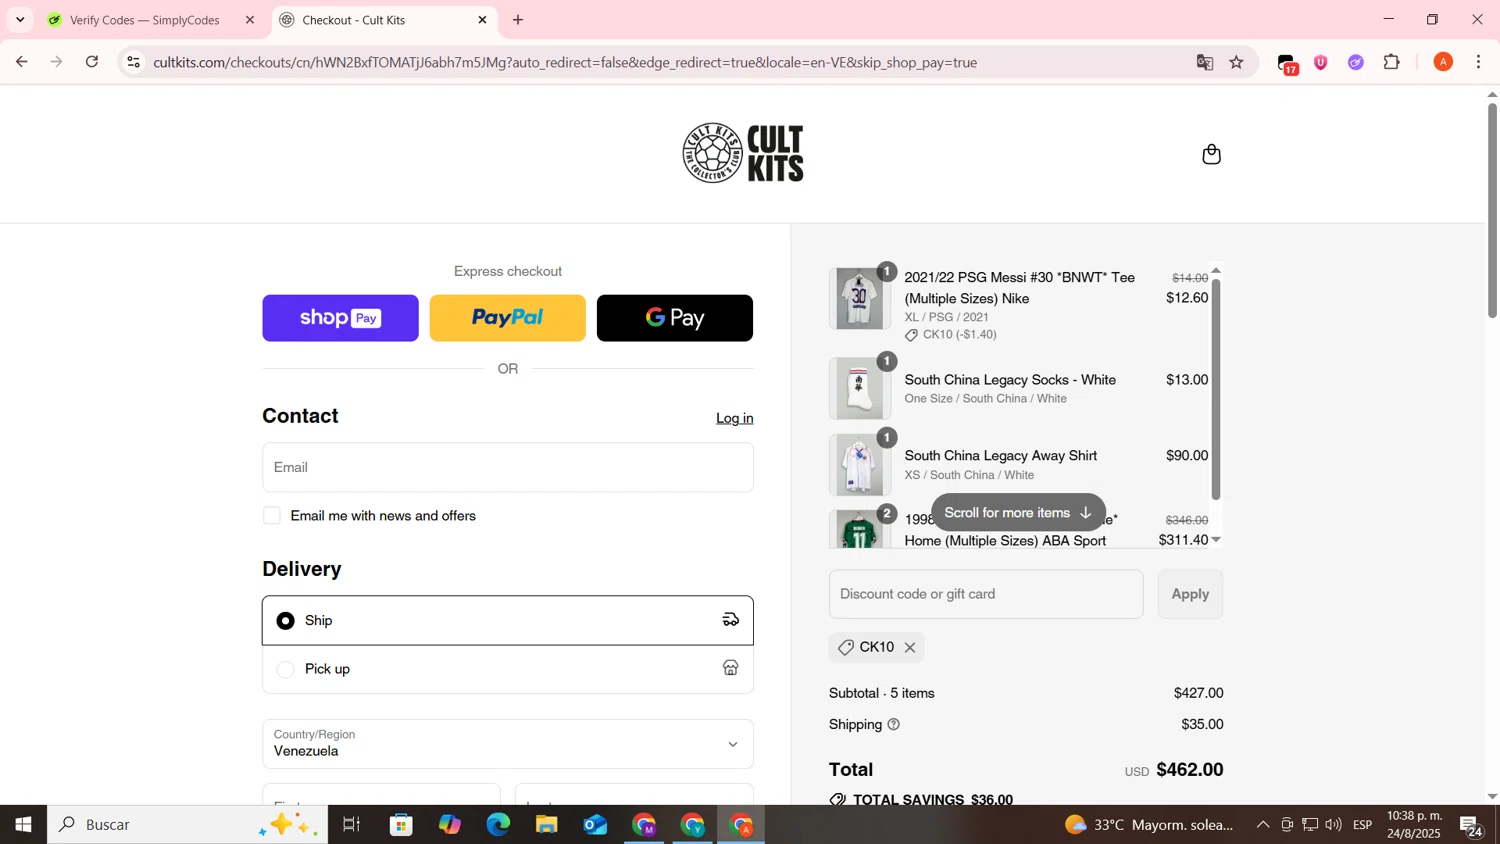Pay with Google Pay button

(675, 318)
